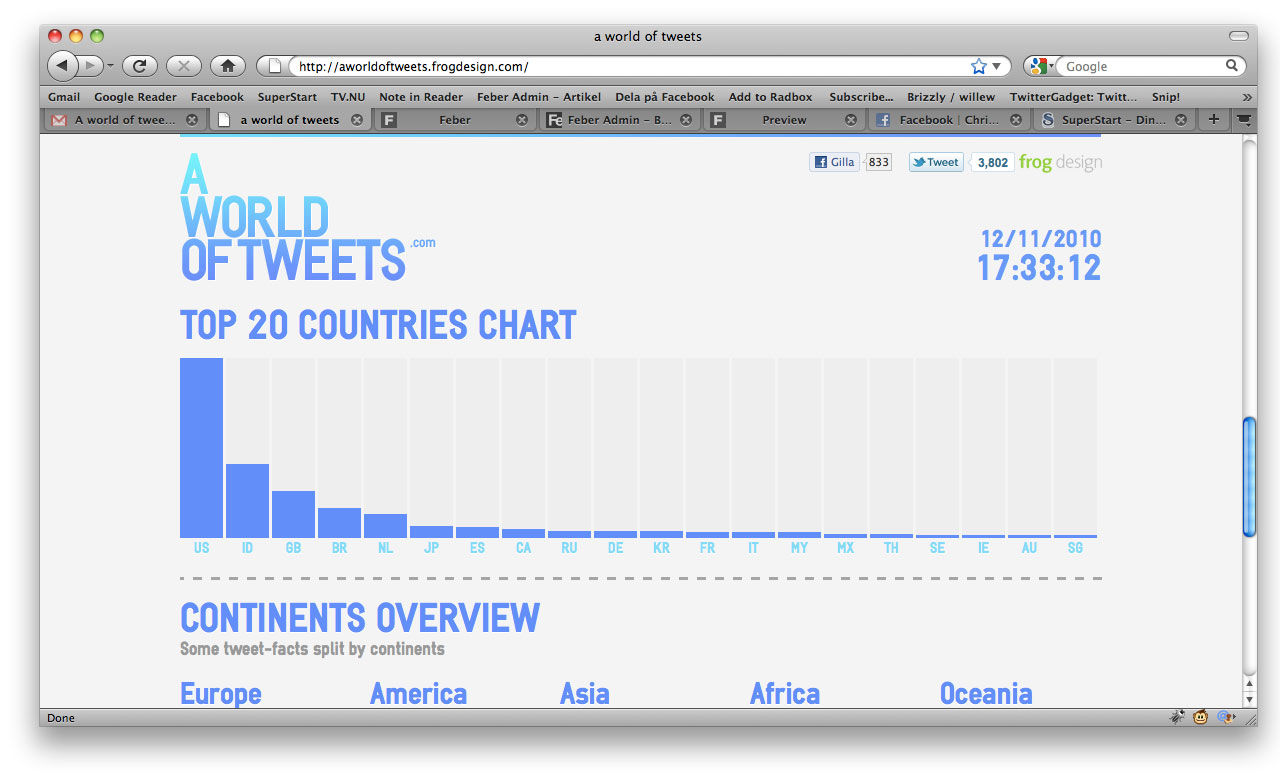Reload the page with the refresh icon
Screen dimensions: 1280x781
[x=139, y=66]
